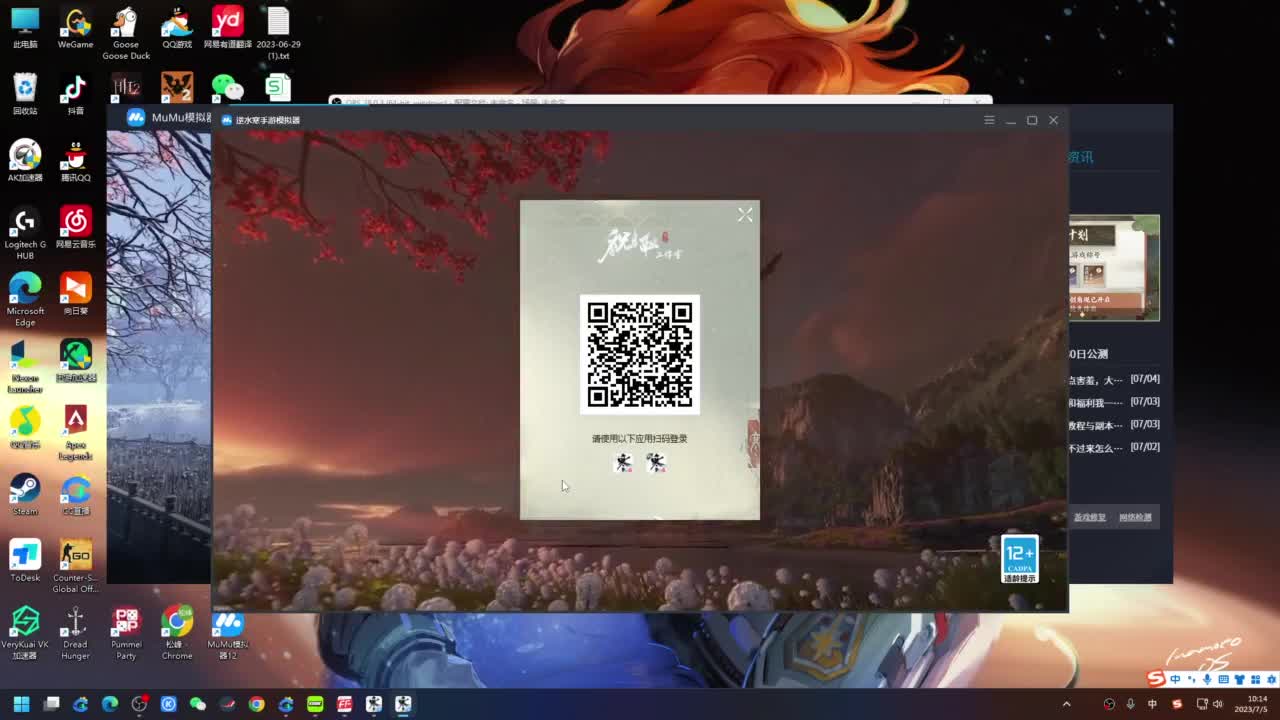The height and width of the screenshot is (720, 1280).
Task: Launch the Pummel Party desktop shortcut
Action: pyautogui.click(x=126, y=633)
